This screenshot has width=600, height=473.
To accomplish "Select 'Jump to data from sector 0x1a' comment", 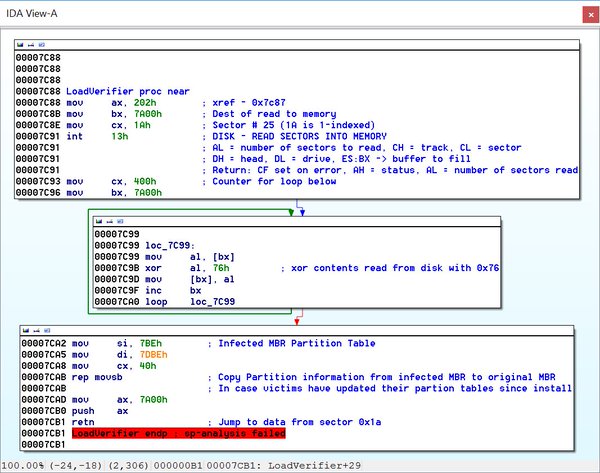I will point(300,422).
